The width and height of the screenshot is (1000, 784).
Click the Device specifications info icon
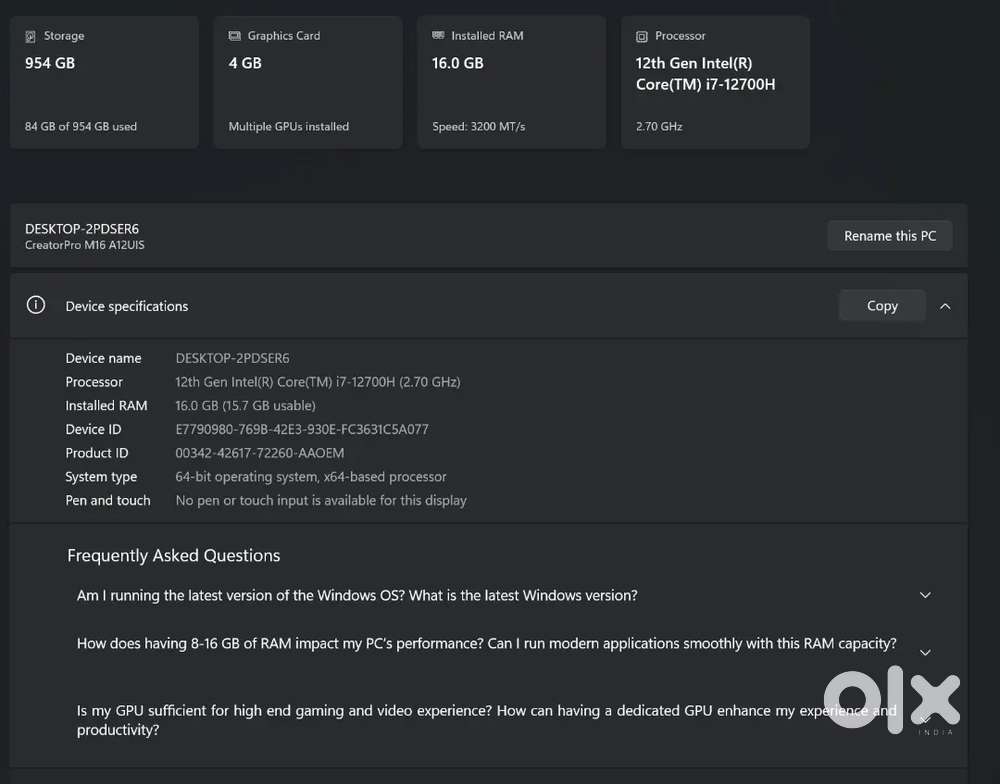pos(36,306)
